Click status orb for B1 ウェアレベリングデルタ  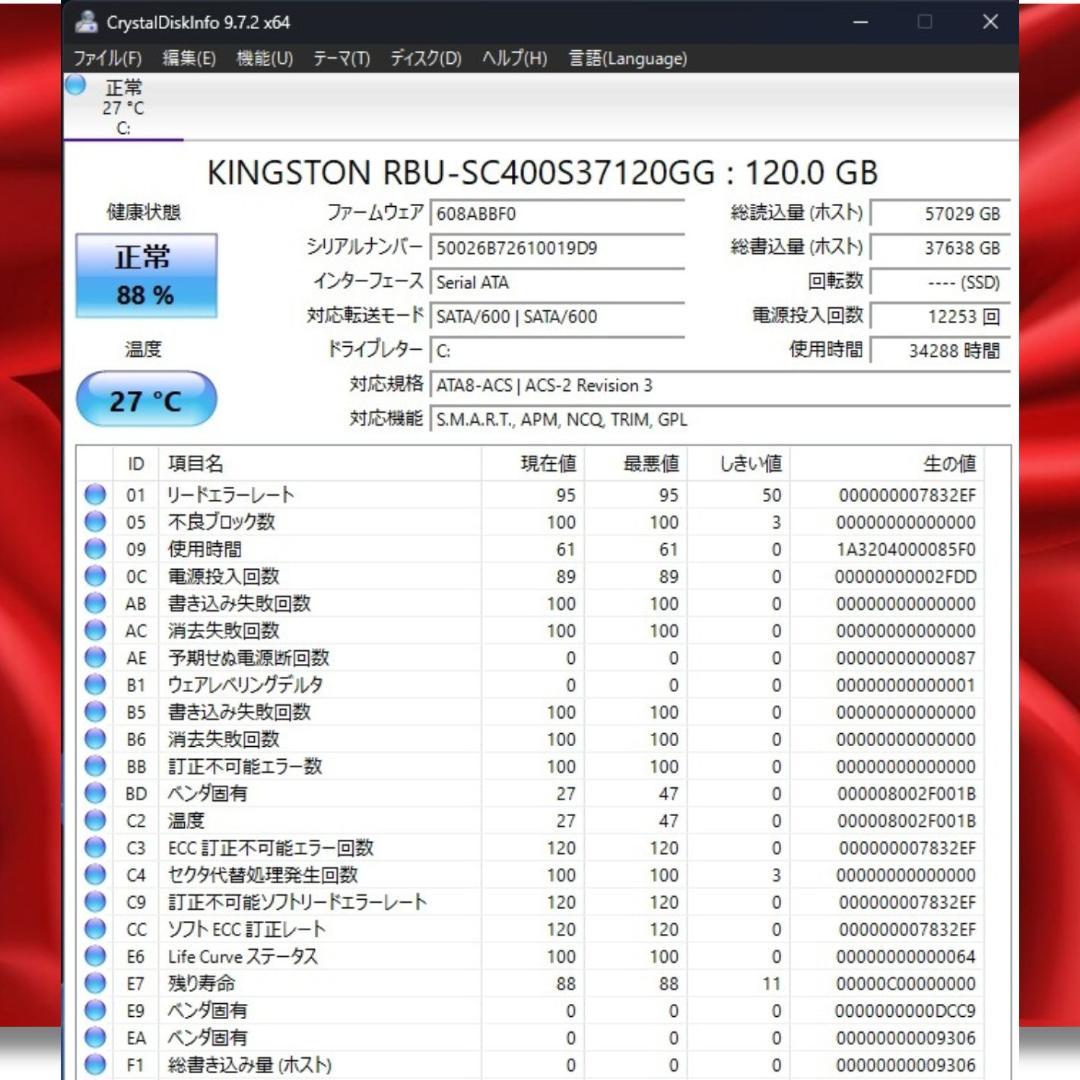pos(95,685)
